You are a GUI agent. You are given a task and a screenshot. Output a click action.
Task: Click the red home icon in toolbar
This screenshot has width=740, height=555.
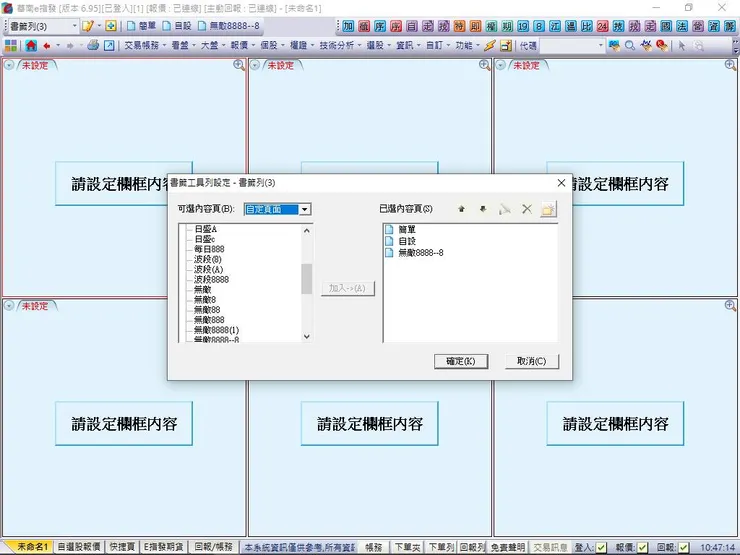pyautogui.click(x=31, y=46)
